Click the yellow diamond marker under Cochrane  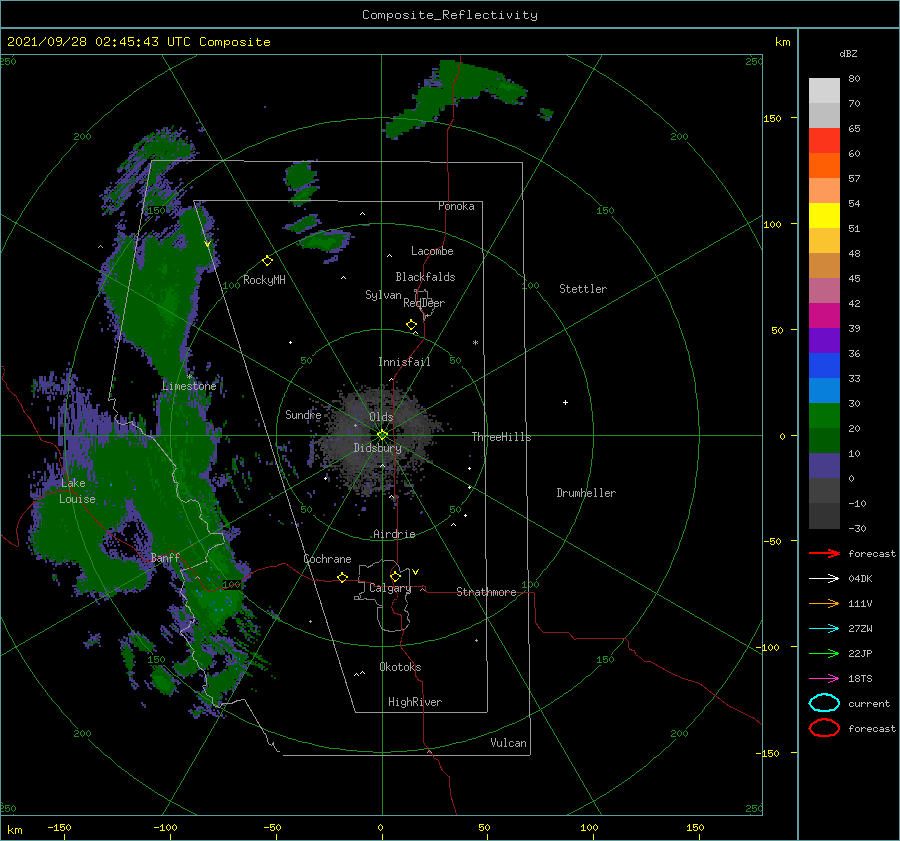coord(342,577)
